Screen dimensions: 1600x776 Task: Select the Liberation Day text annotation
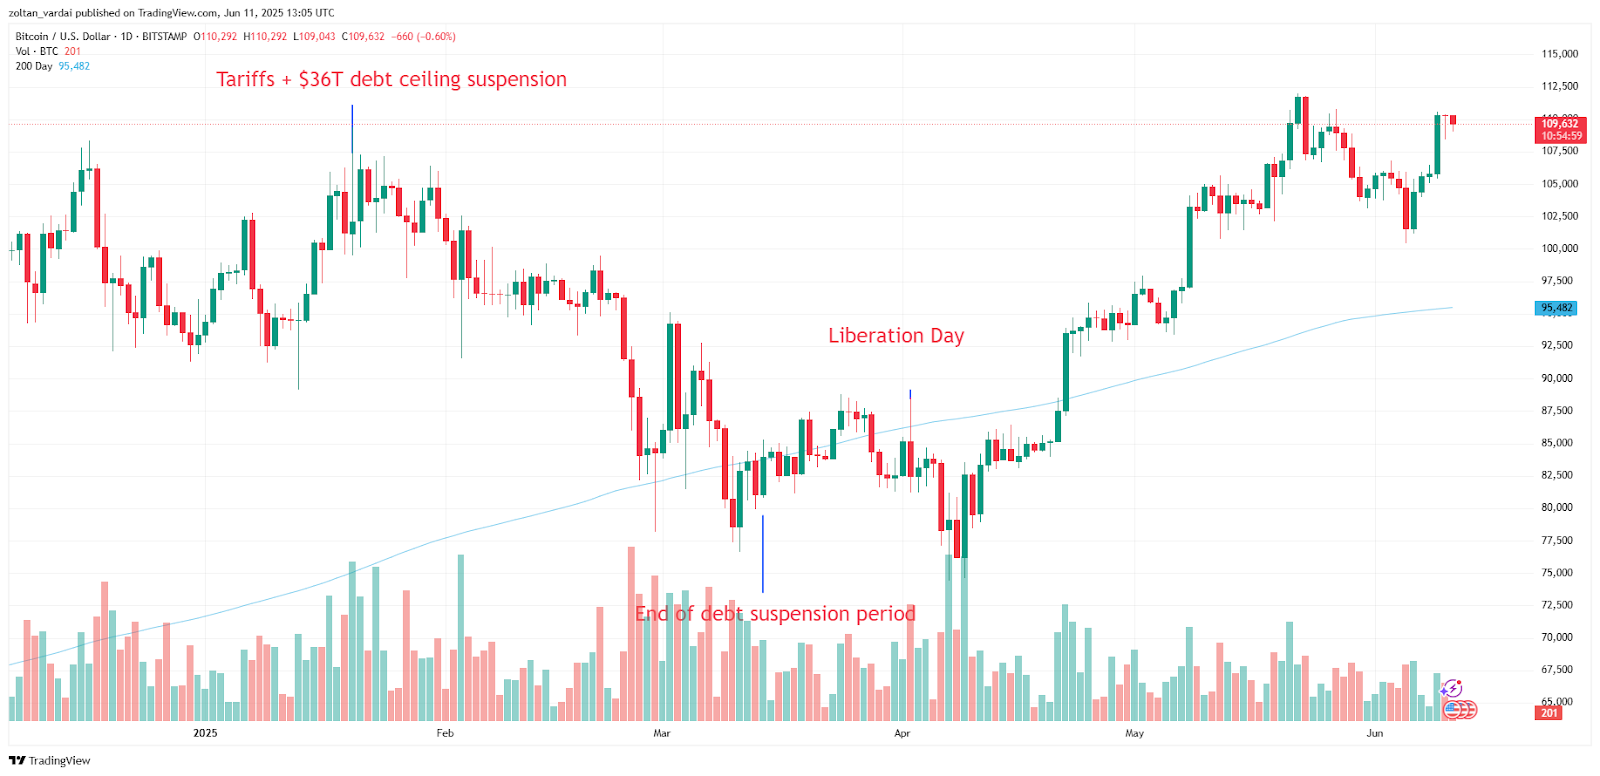coord(895,336)
